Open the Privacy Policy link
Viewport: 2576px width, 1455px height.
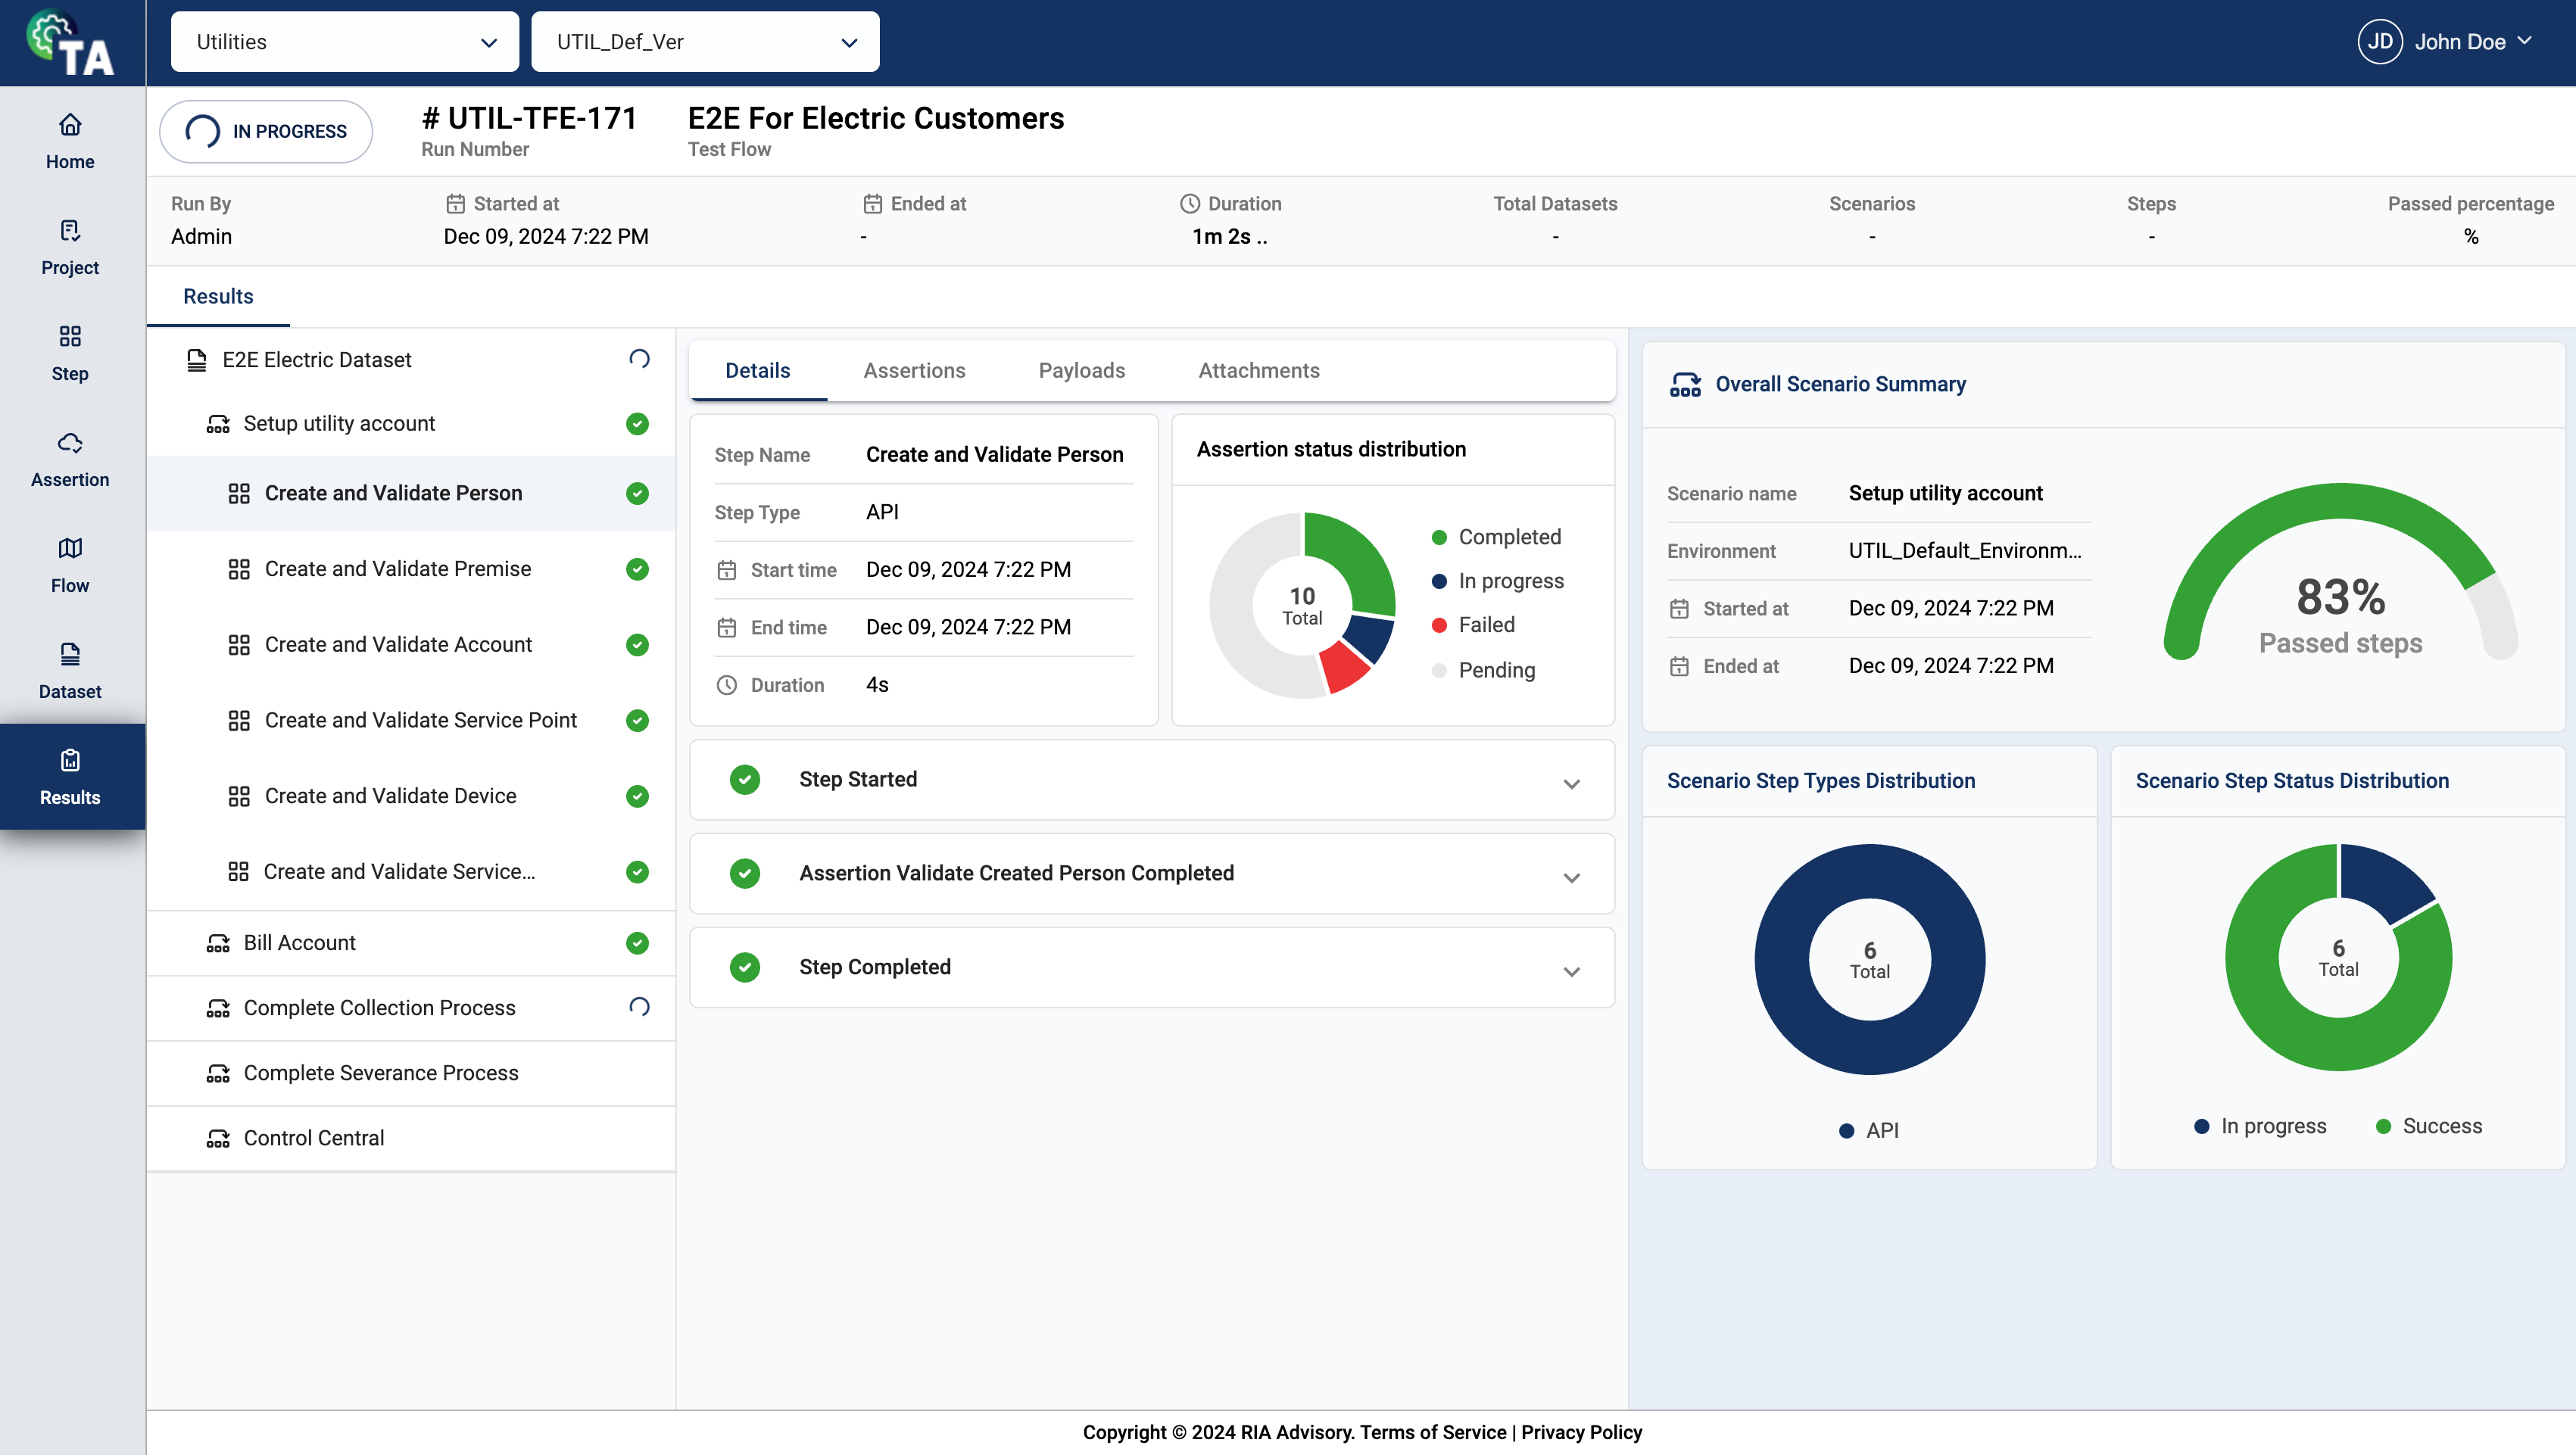[x=1581, y=1432]
